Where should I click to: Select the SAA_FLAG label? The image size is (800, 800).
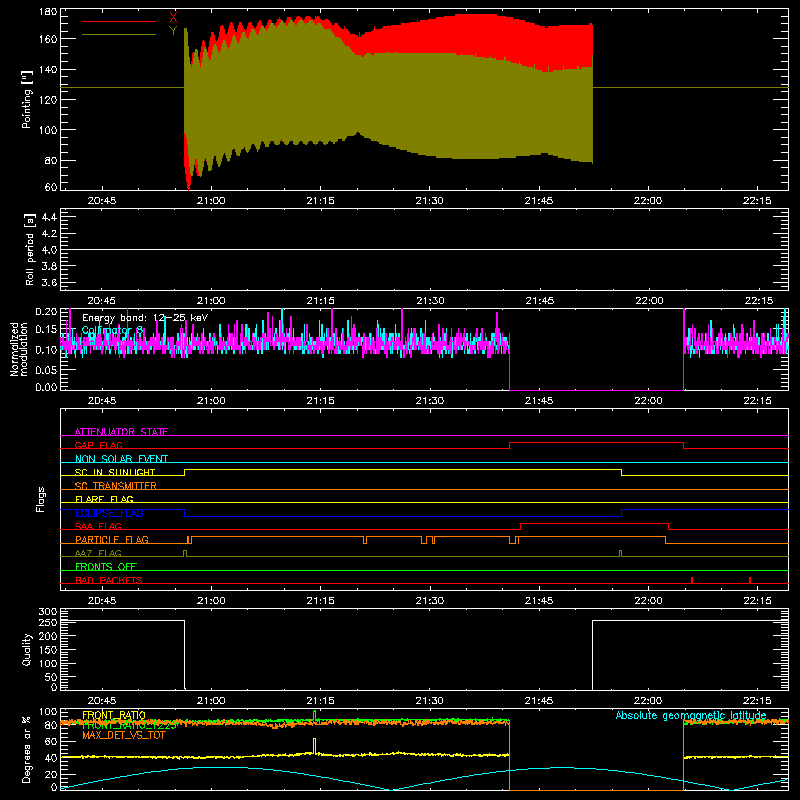tap(98, 526)
